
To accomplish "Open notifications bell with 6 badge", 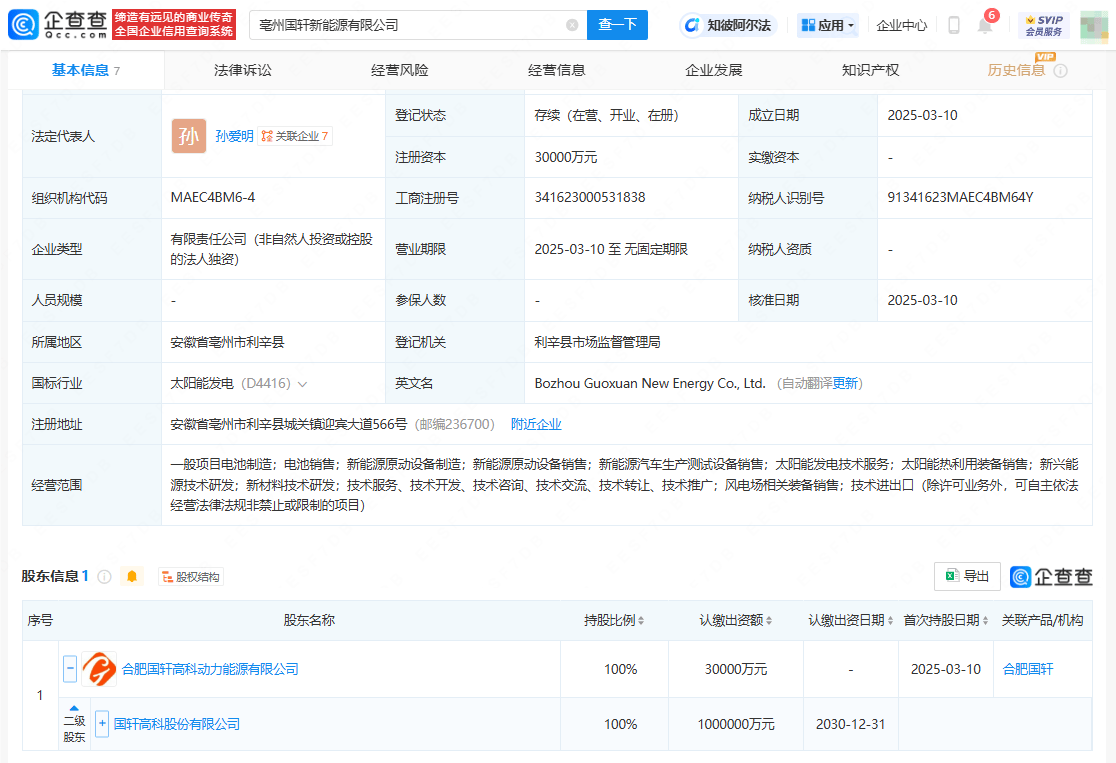I will [x=985, y=26].
